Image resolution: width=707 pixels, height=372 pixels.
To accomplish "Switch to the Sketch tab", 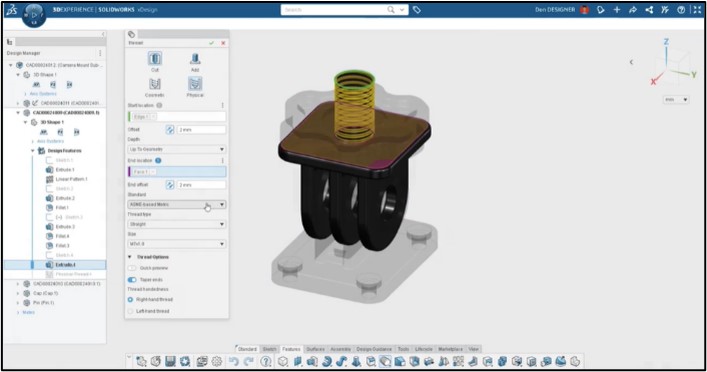I will coord(269,349).
